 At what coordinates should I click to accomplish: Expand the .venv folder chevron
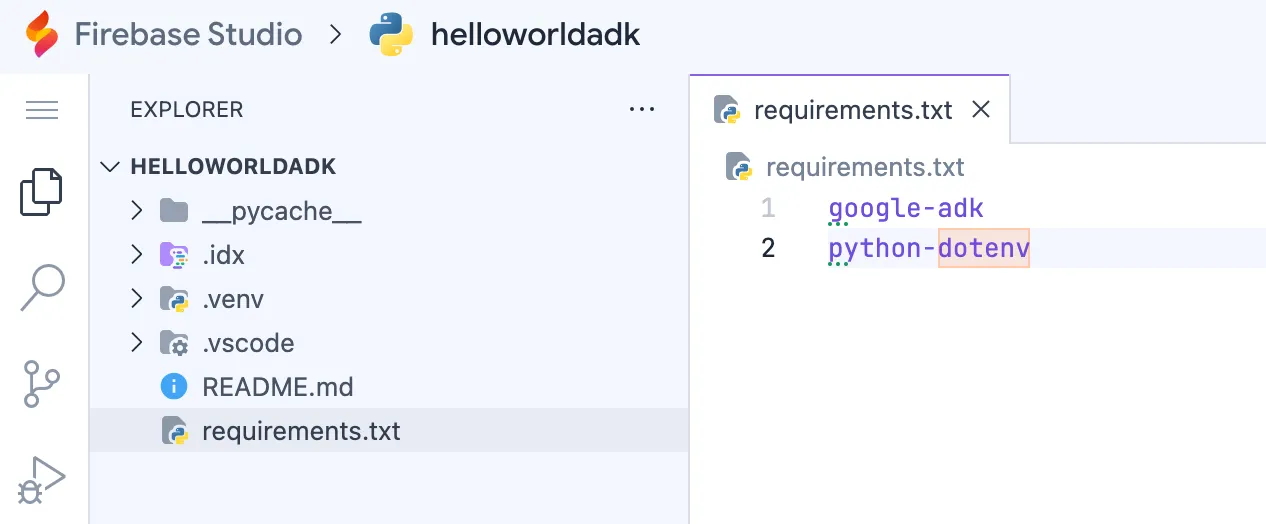138,299
